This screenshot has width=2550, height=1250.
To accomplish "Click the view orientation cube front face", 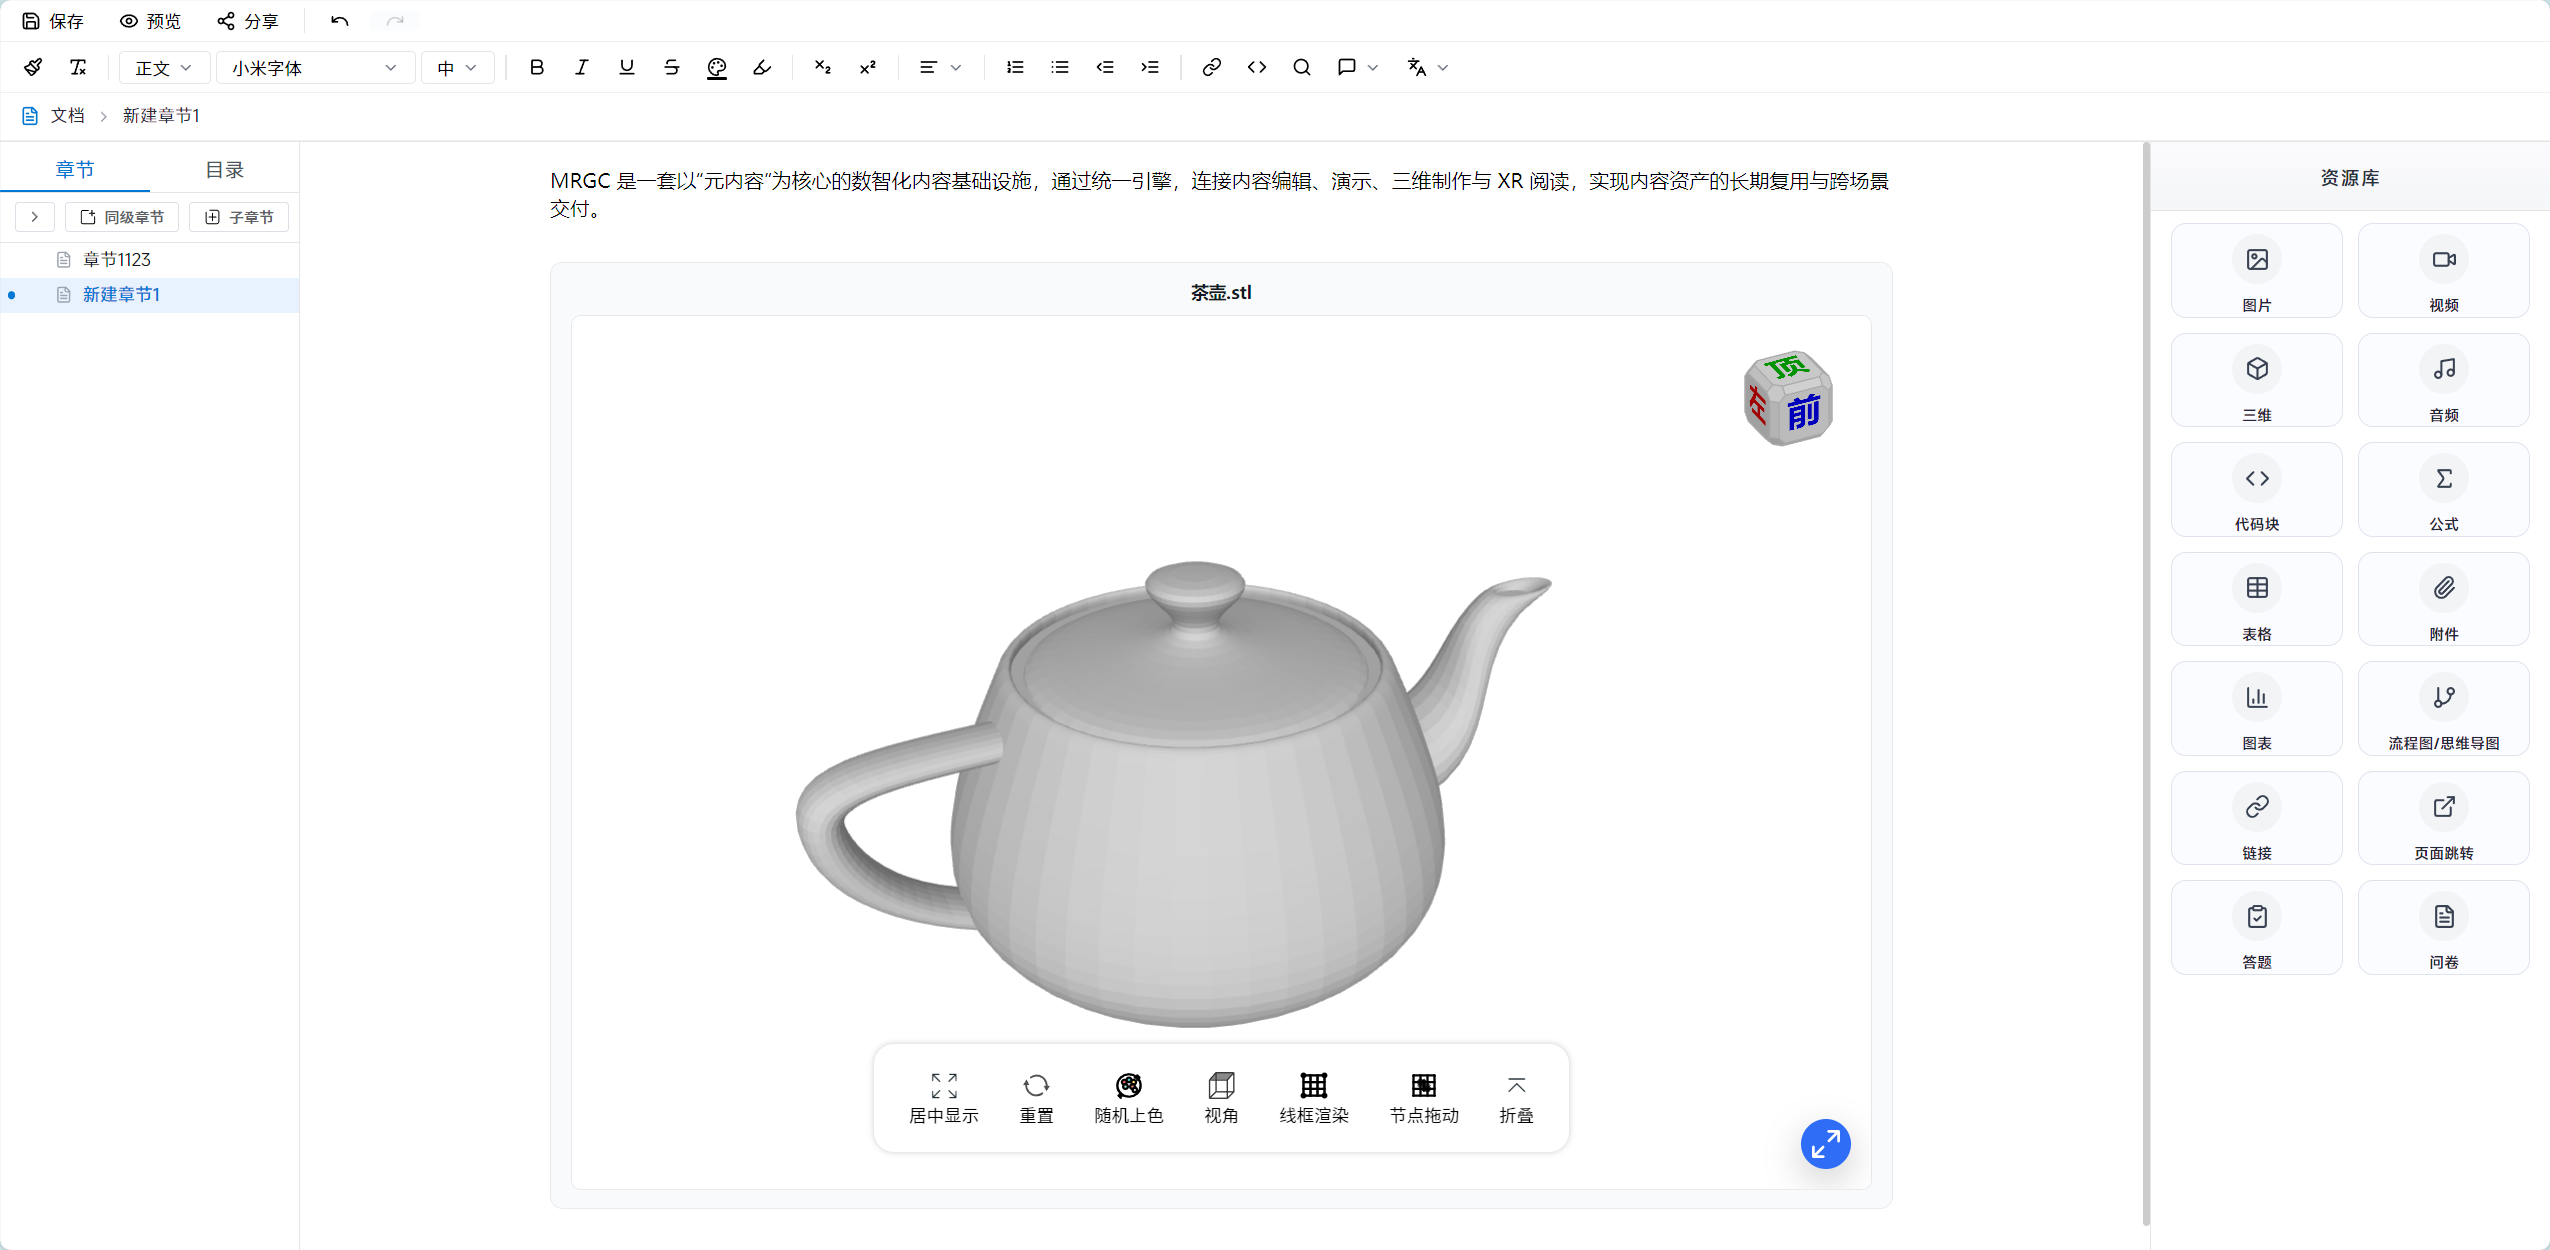I will pos(1803,411).
